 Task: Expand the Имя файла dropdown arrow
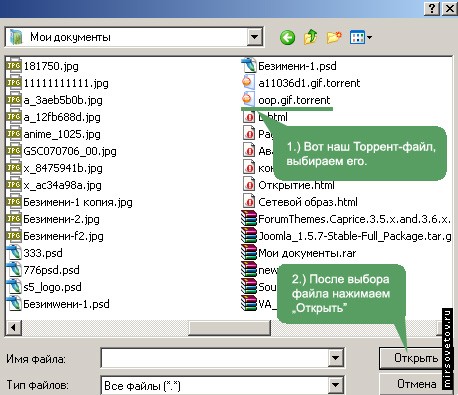tap(336, 358)
